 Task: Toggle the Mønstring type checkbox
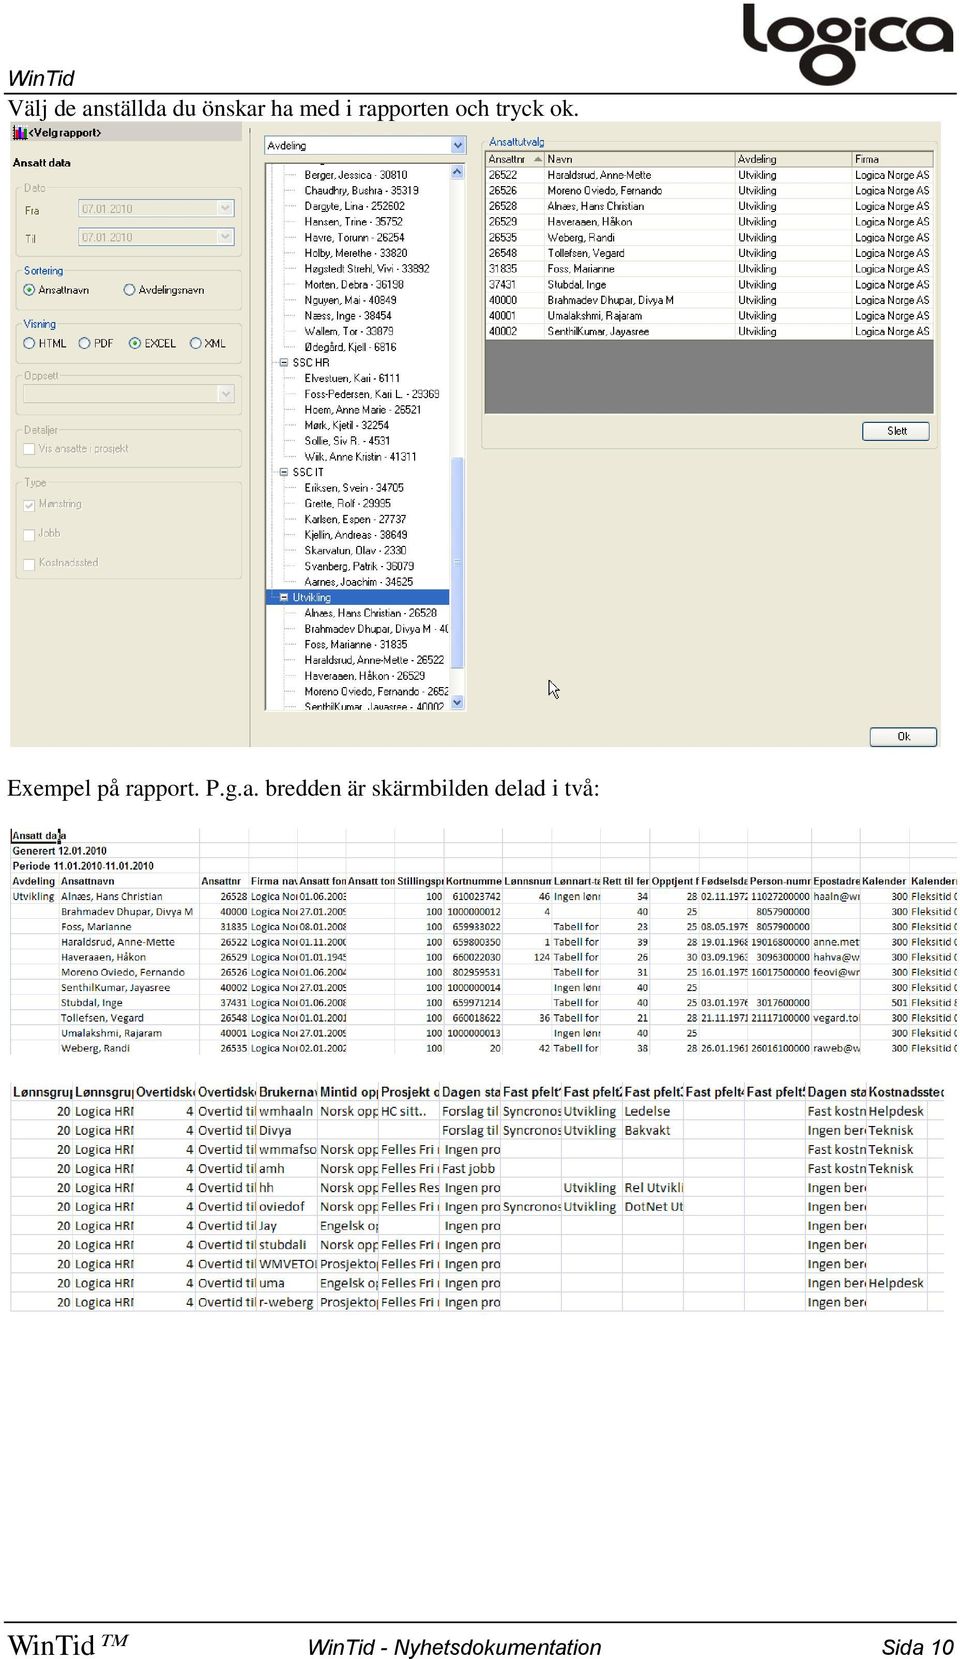click(29, 505)
